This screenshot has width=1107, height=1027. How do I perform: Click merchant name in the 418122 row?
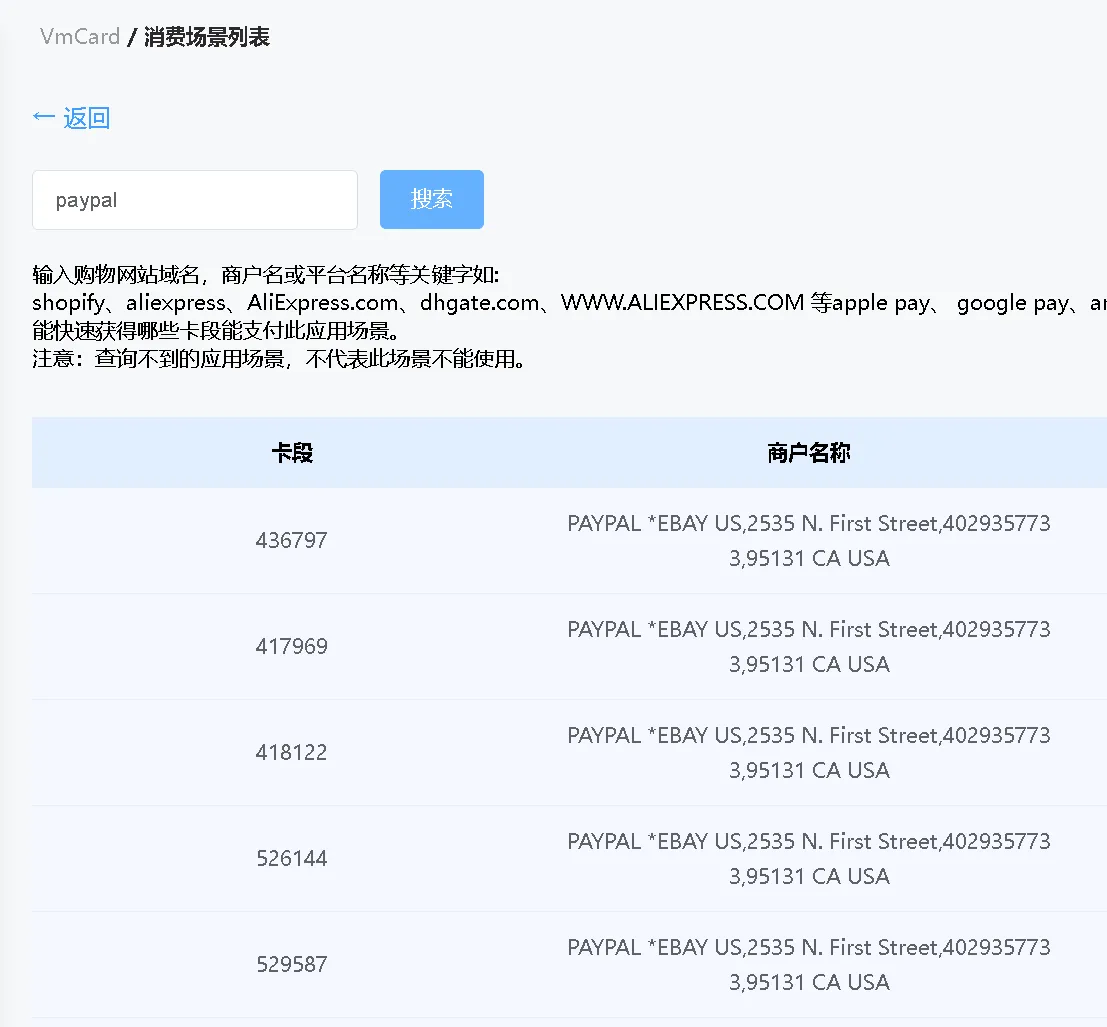809,752
